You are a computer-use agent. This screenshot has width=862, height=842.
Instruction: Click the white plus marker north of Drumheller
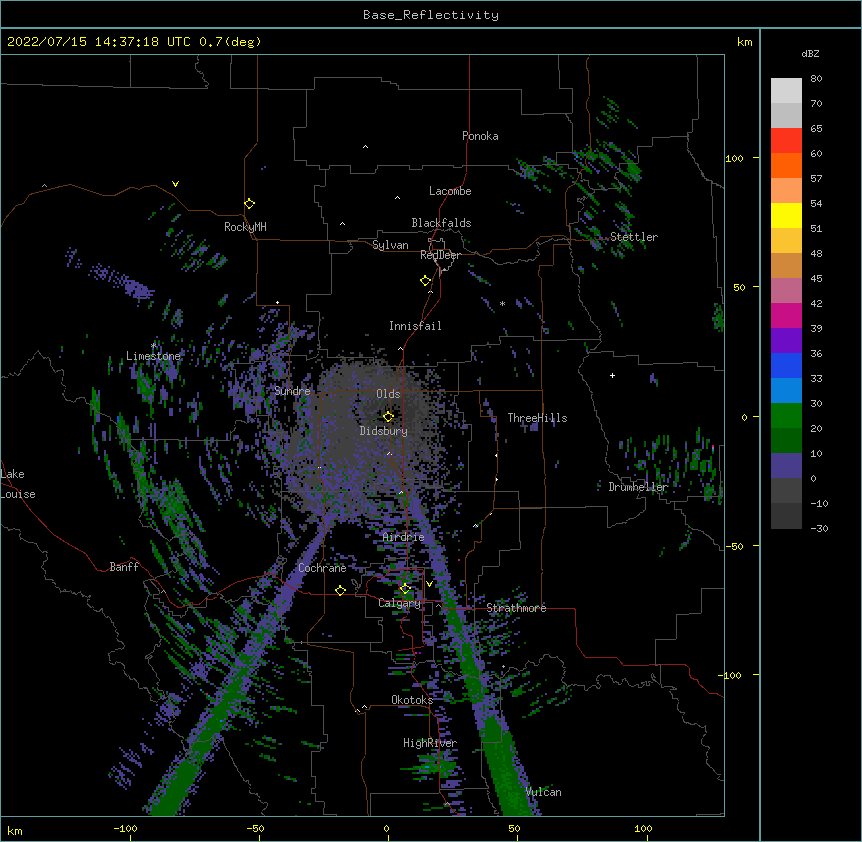[612, 375]
